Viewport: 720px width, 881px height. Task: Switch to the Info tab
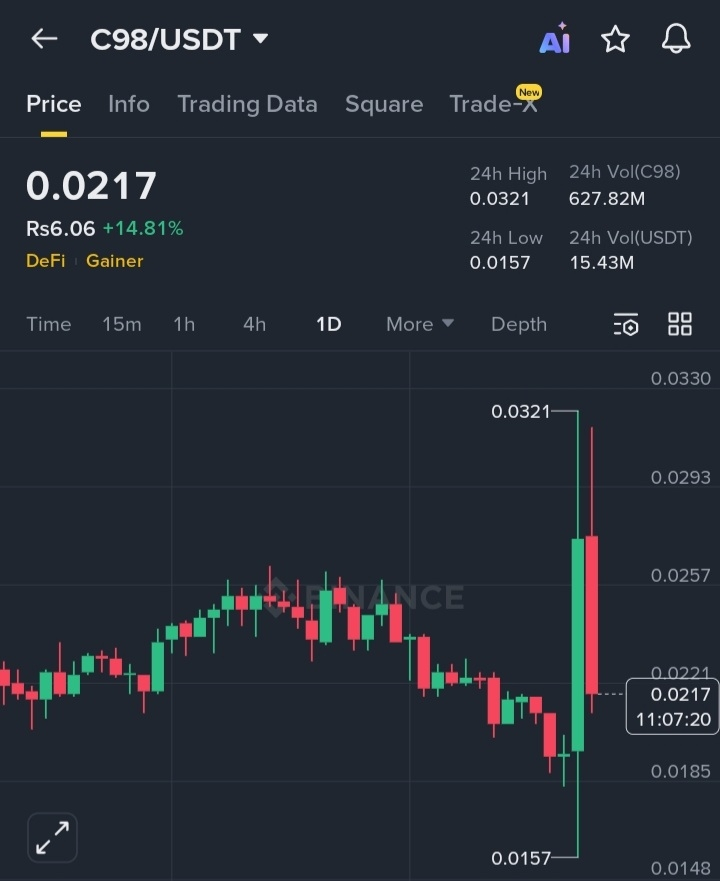coord(129,104)
